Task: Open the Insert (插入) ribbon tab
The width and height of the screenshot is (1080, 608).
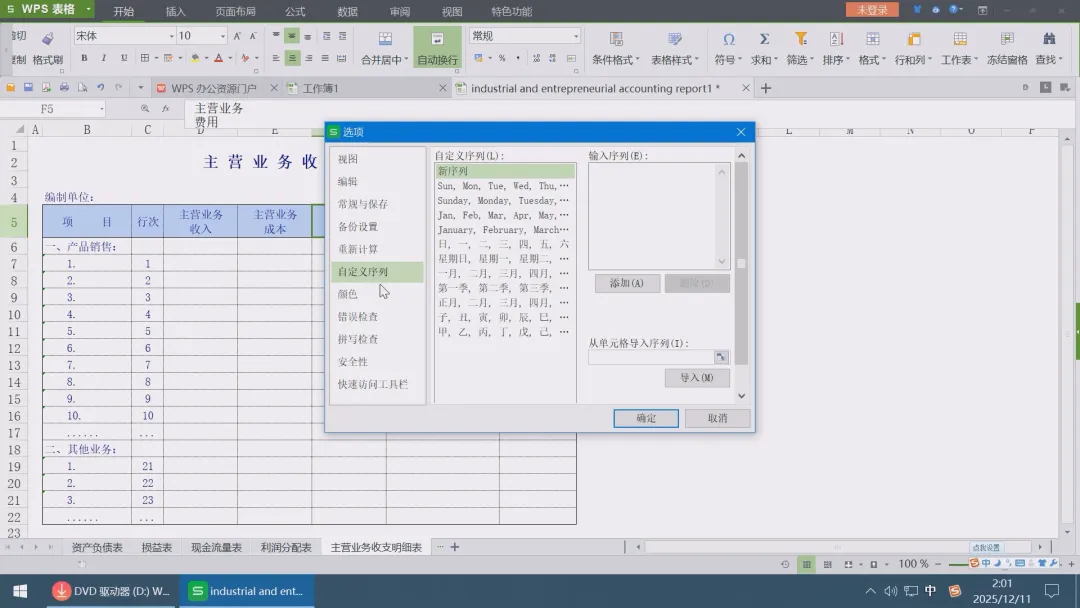Action: coord(176,11)
